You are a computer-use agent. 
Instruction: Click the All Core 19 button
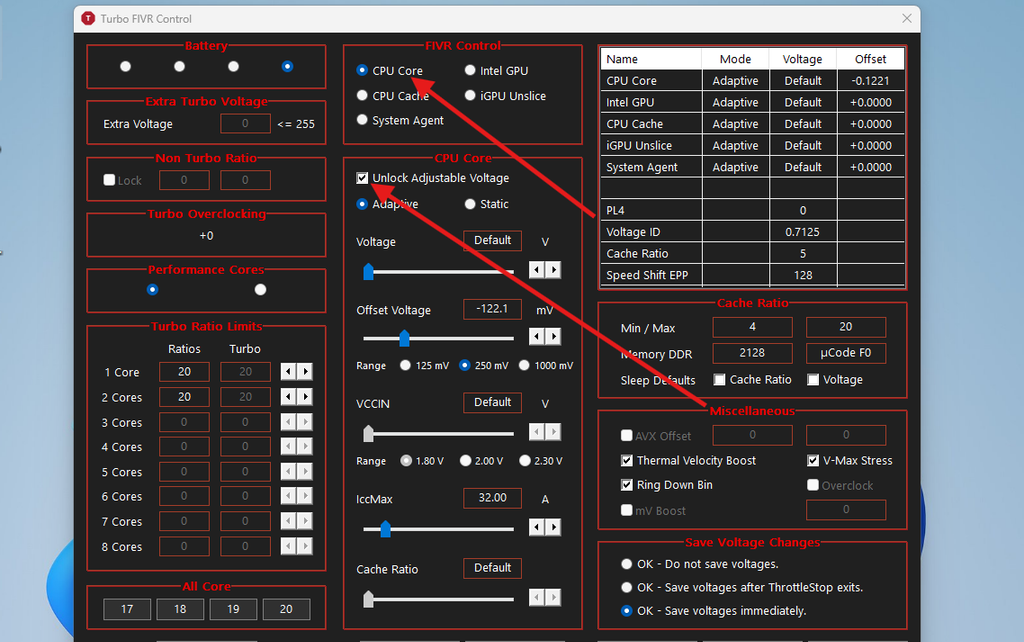(x=233, y=609)
